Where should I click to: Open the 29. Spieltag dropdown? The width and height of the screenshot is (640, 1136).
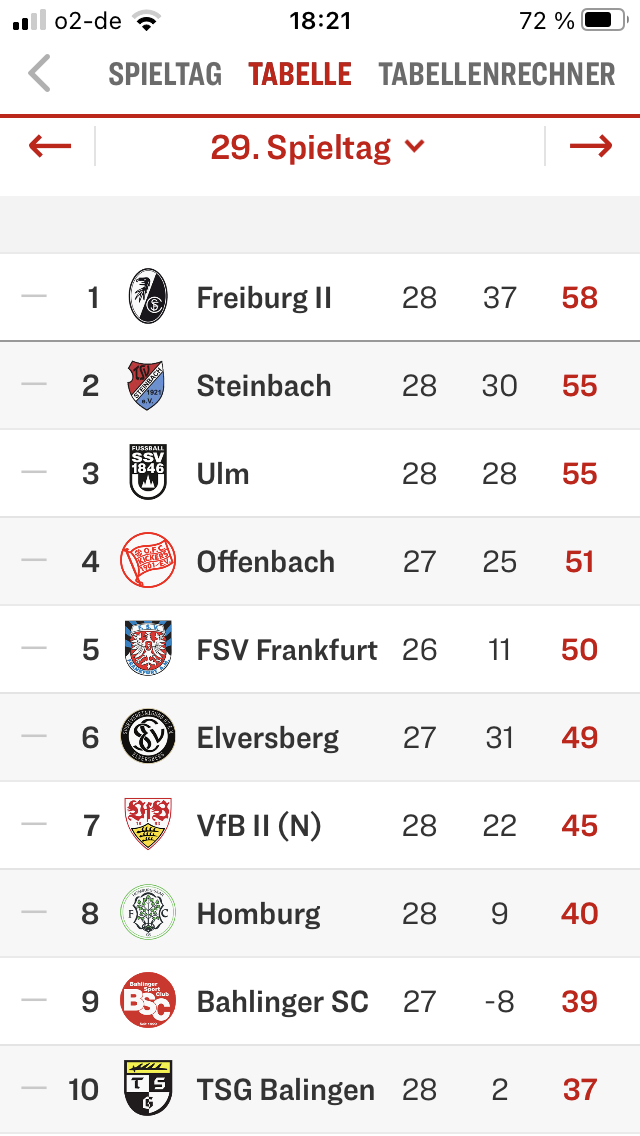[317, 148]
